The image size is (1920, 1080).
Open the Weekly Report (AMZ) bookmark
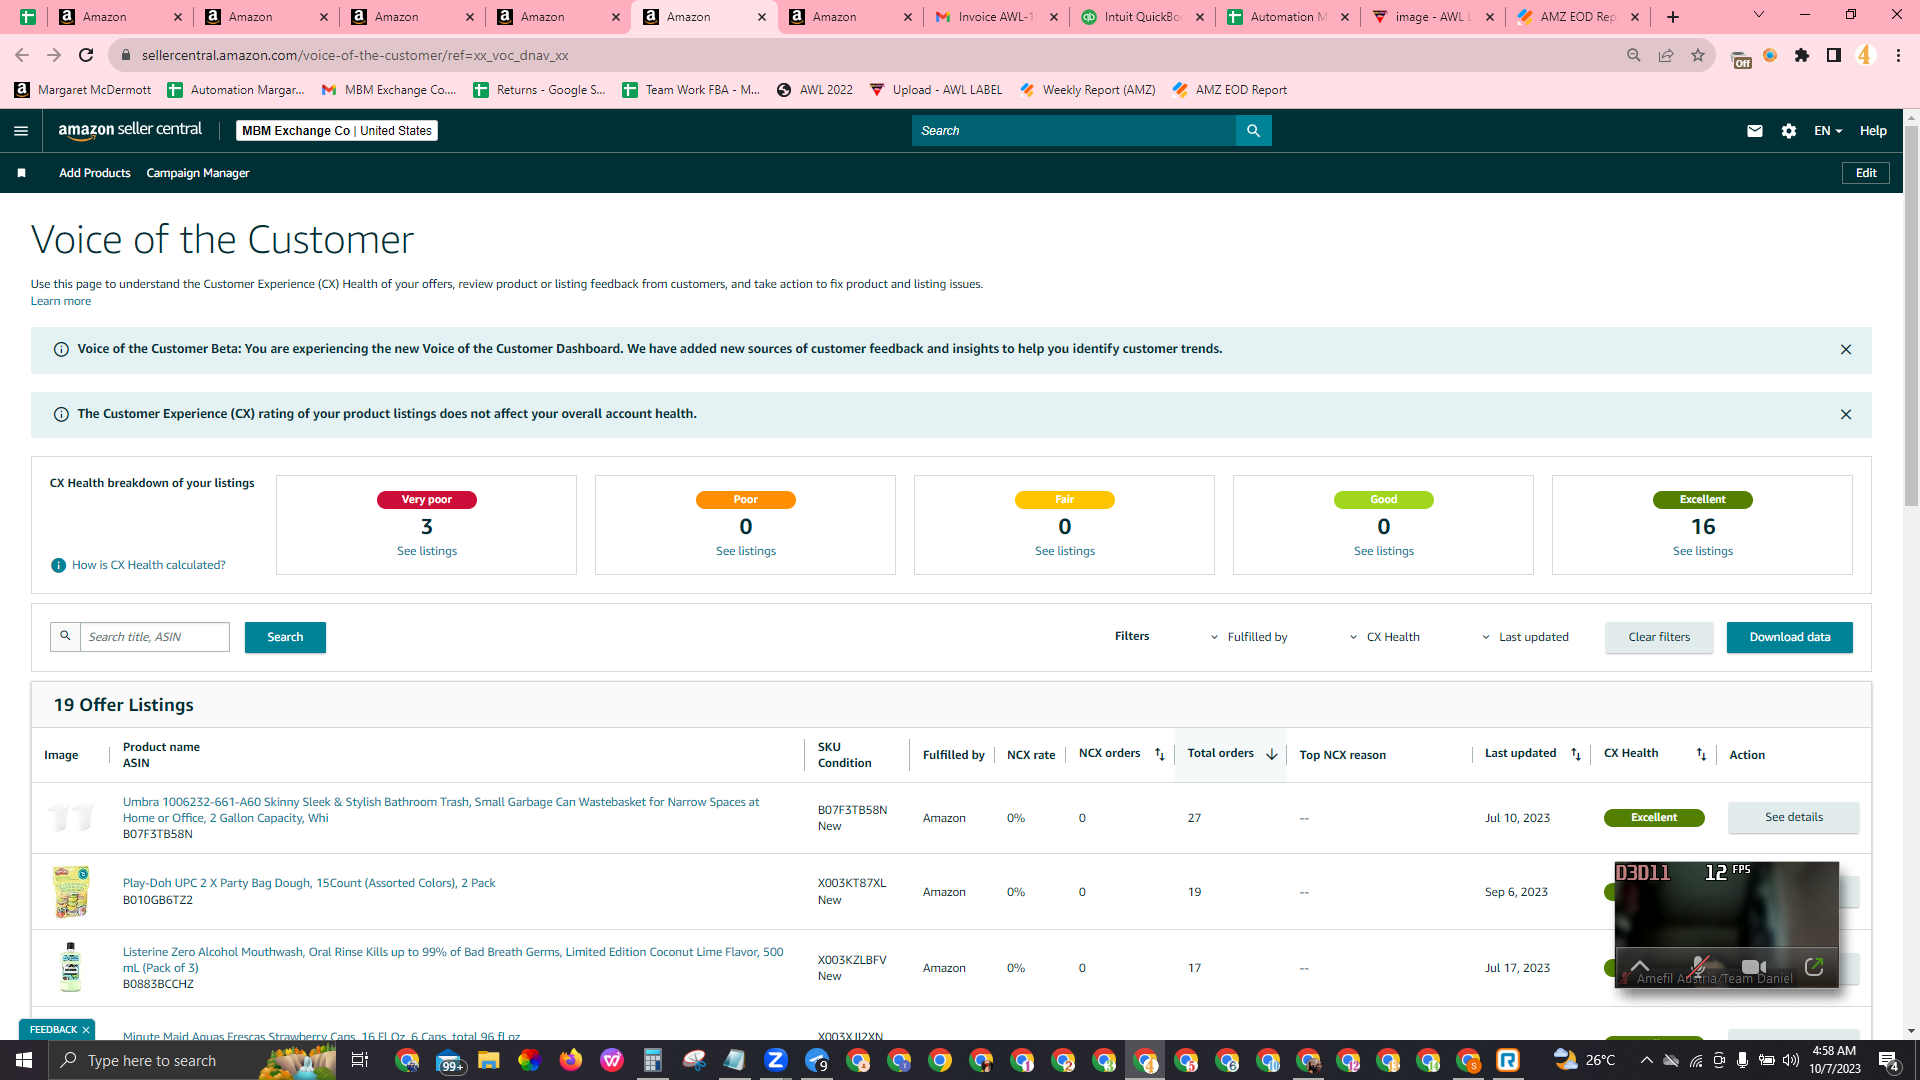pos(1088,90)
